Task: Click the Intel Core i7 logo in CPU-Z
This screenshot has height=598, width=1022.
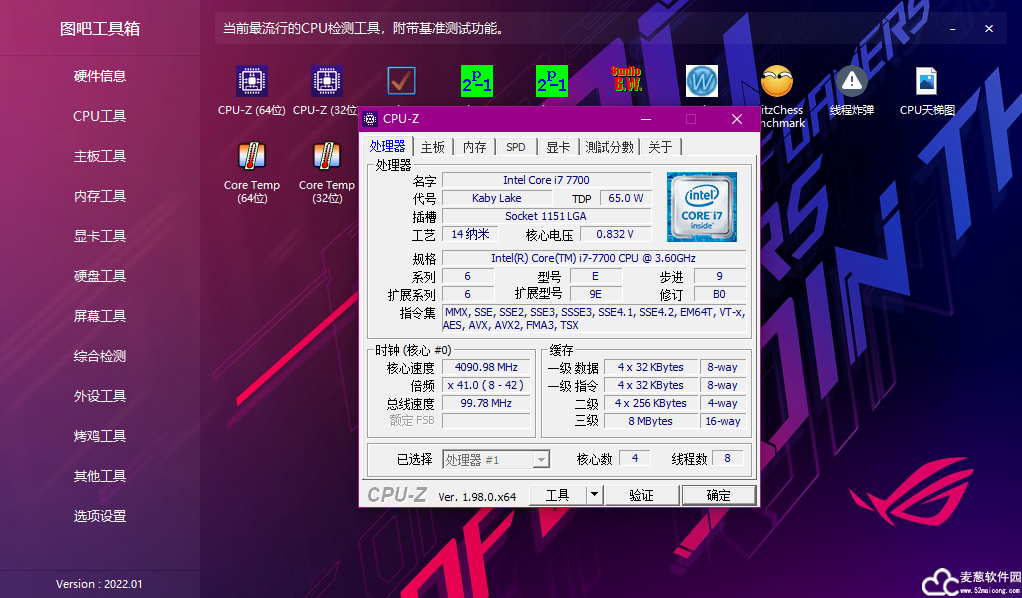Action: (x=702, y=207)
